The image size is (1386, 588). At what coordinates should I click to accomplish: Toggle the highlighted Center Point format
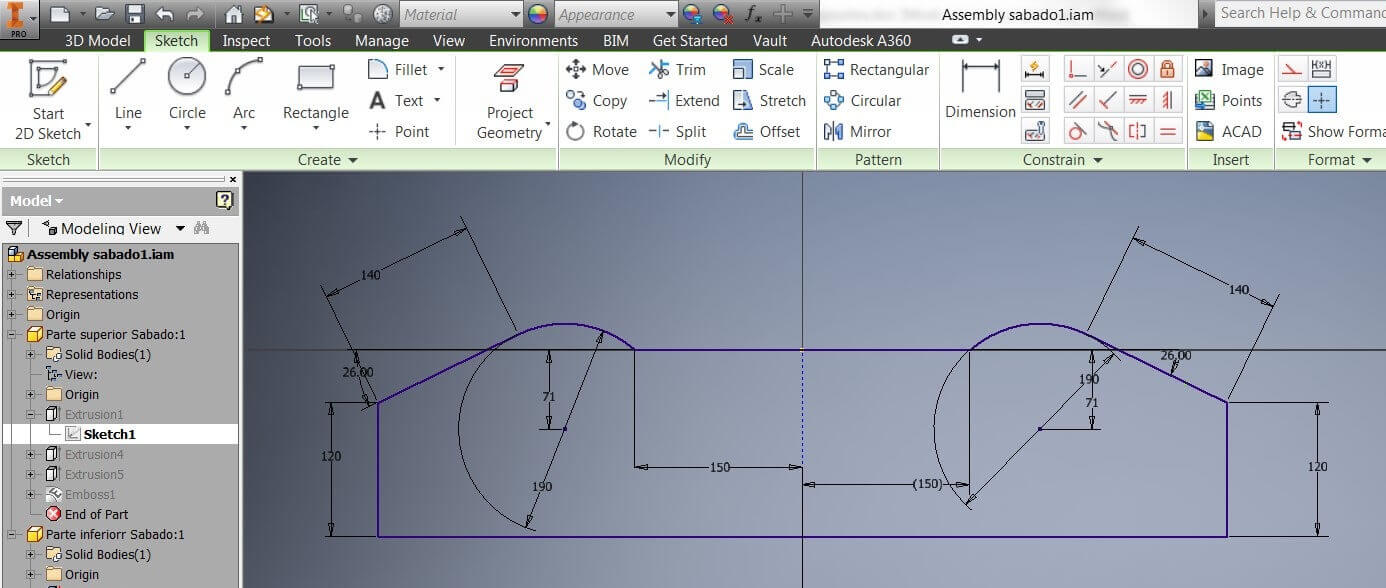(1322, 100)
